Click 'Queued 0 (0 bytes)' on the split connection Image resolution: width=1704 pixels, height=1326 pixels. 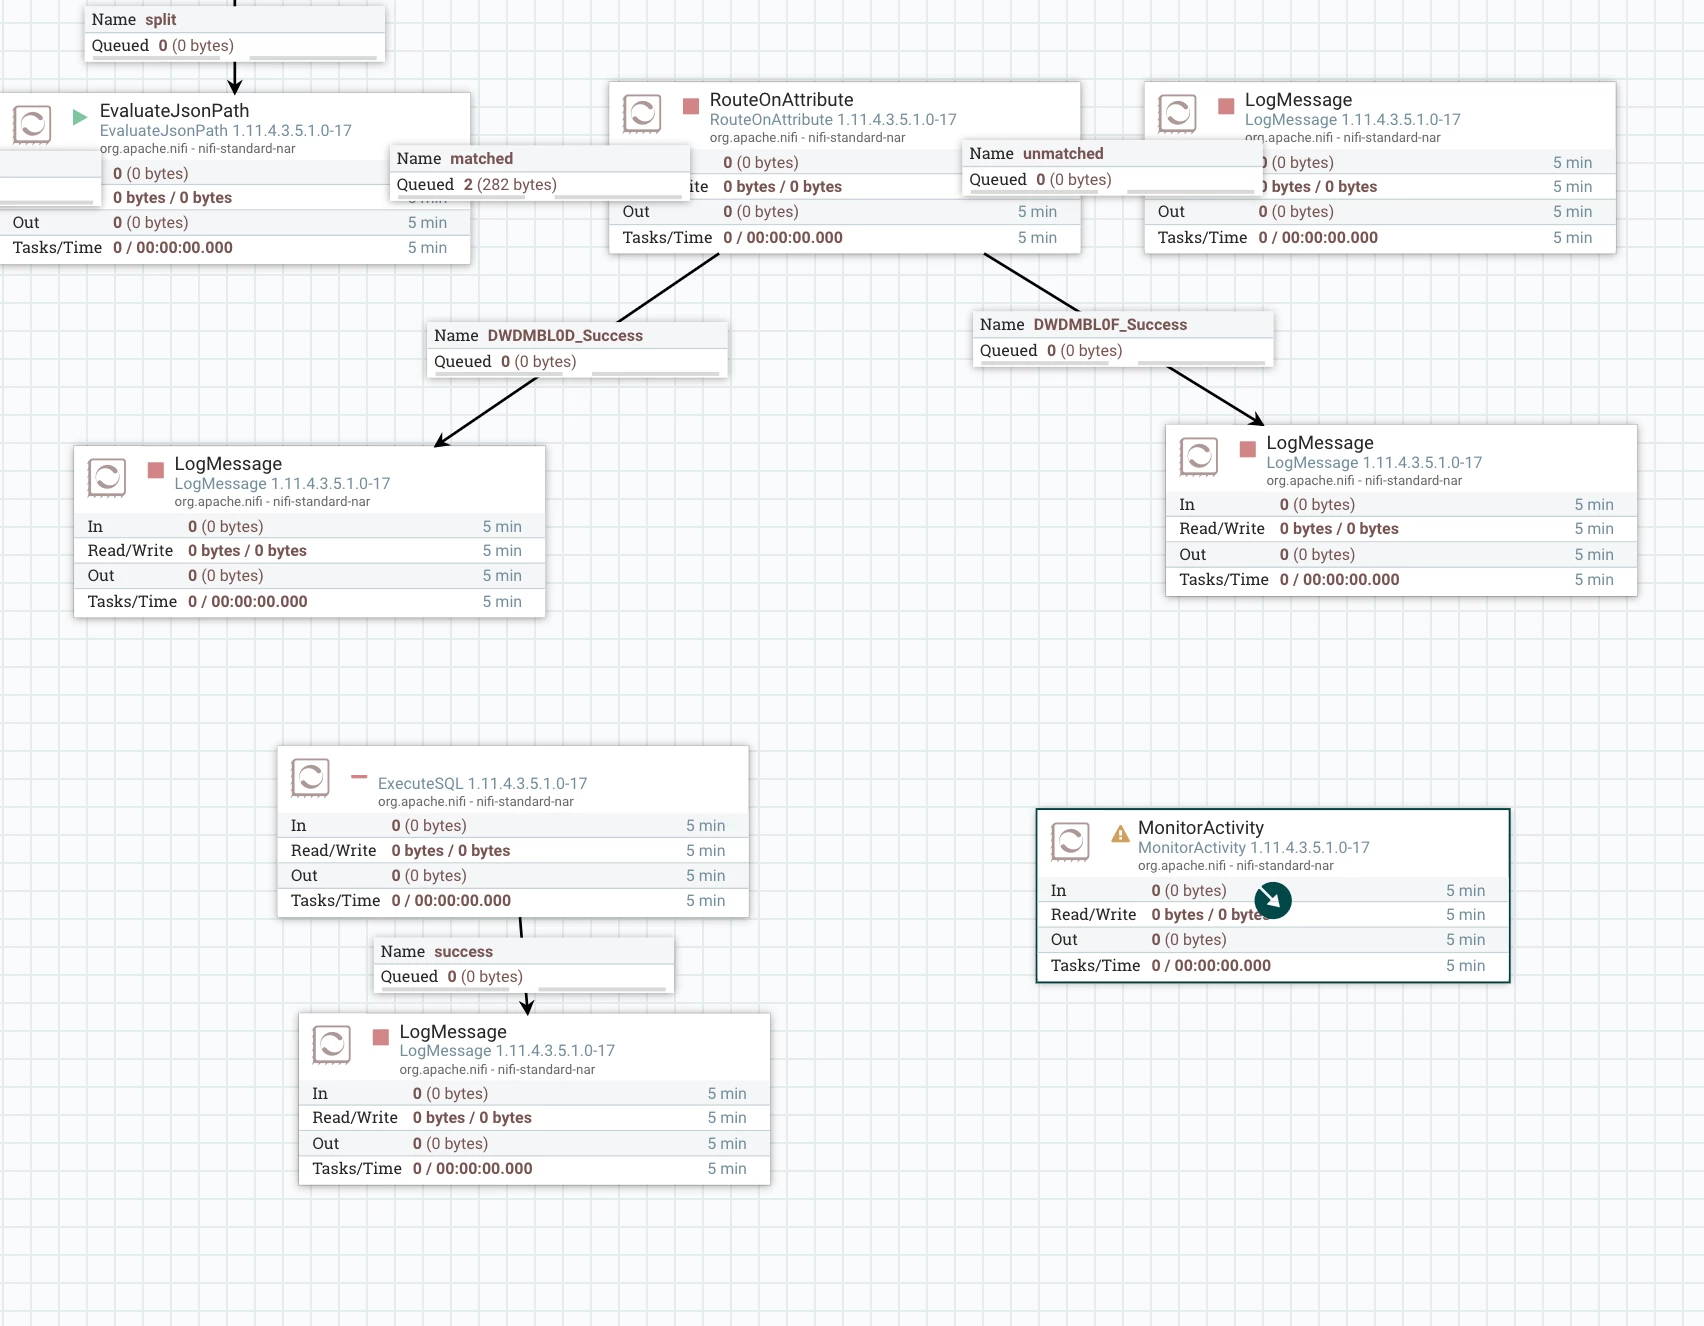click(x=162, y=46)
